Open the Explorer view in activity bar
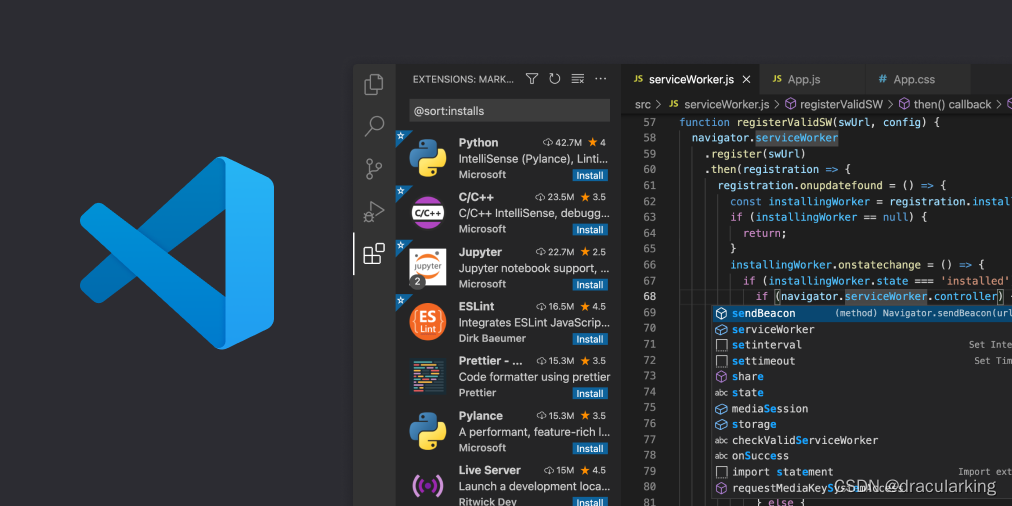This screenshot has height=506, width=1012. (374, 85)
